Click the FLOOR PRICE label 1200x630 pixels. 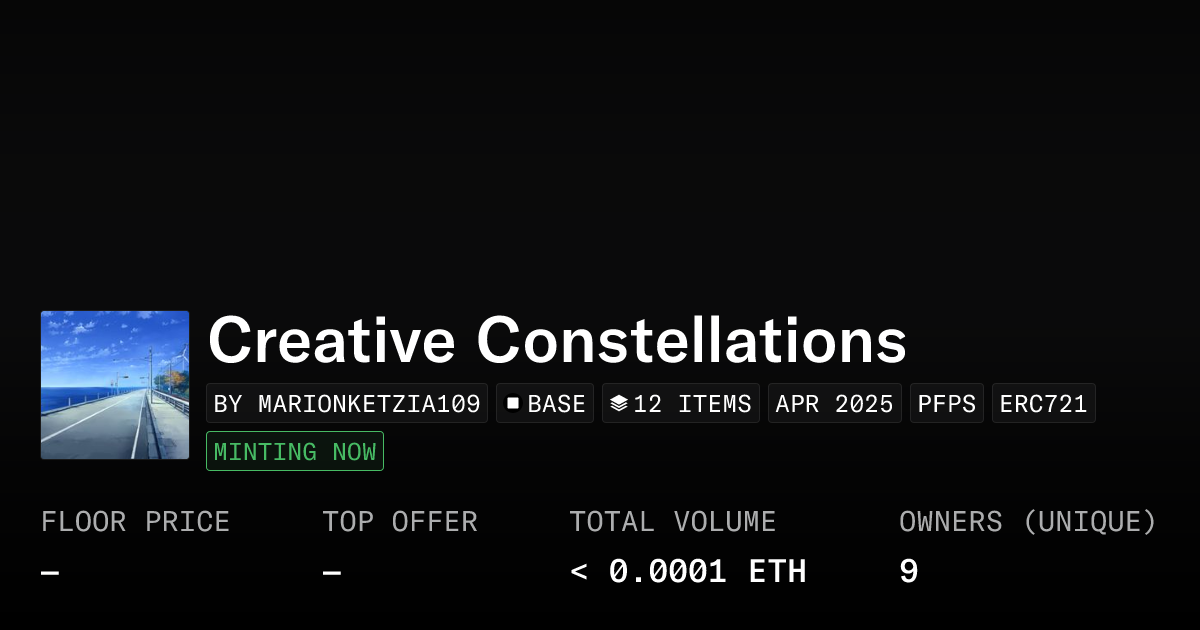point(135,521)
